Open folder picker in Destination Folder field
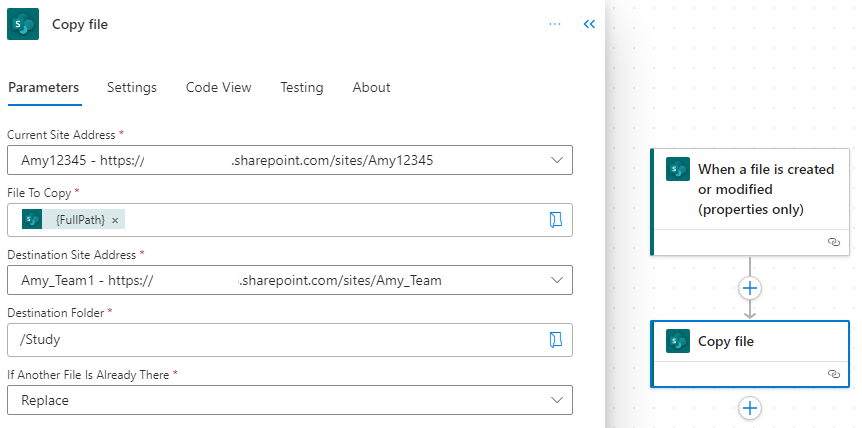This screenshot has height=428, width=862. coord(556,340)
